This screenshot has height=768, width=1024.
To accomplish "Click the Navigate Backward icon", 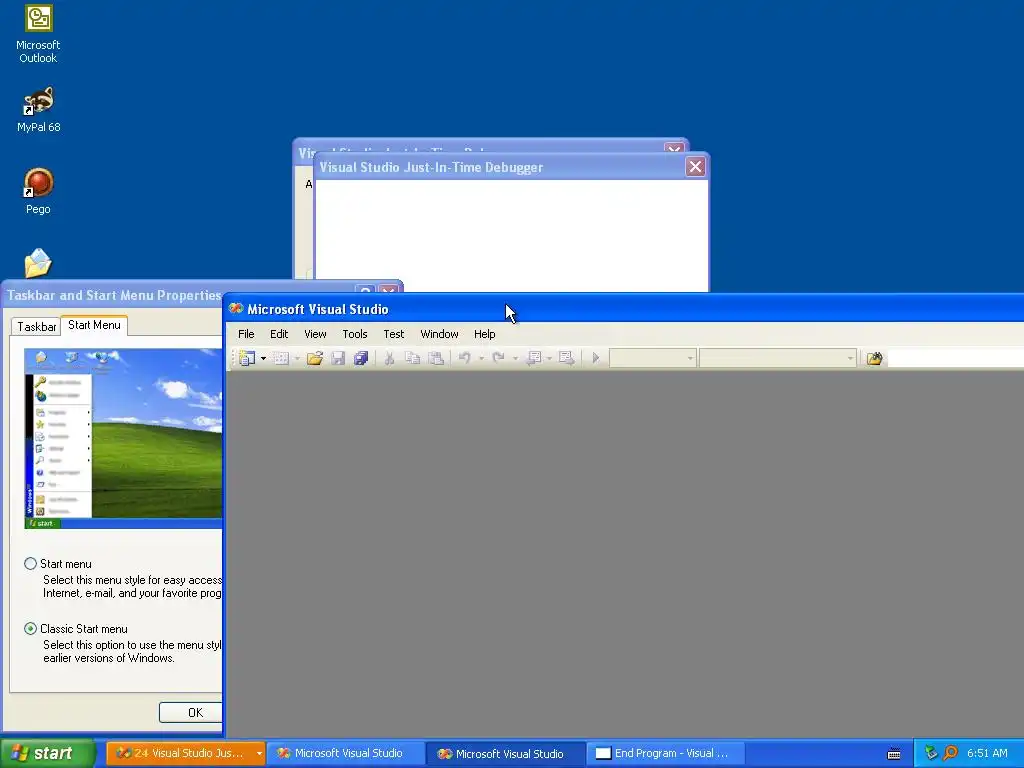I will point(534,358).
